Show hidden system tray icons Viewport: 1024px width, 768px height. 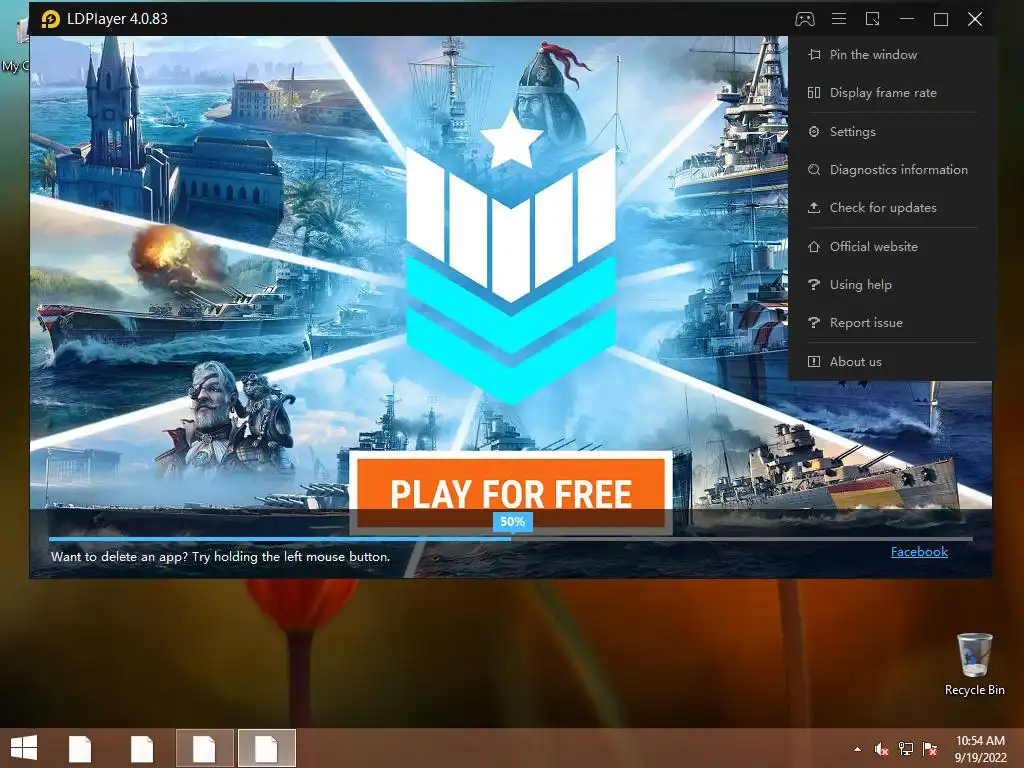tap(857, 749)
